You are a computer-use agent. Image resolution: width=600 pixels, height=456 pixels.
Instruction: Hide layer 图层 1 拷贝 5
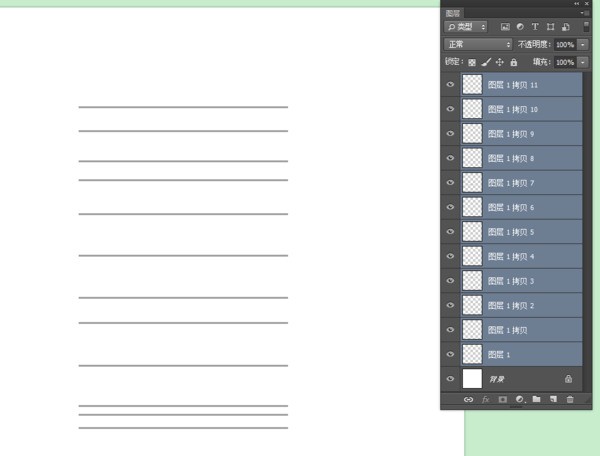[x=450, y=232]
